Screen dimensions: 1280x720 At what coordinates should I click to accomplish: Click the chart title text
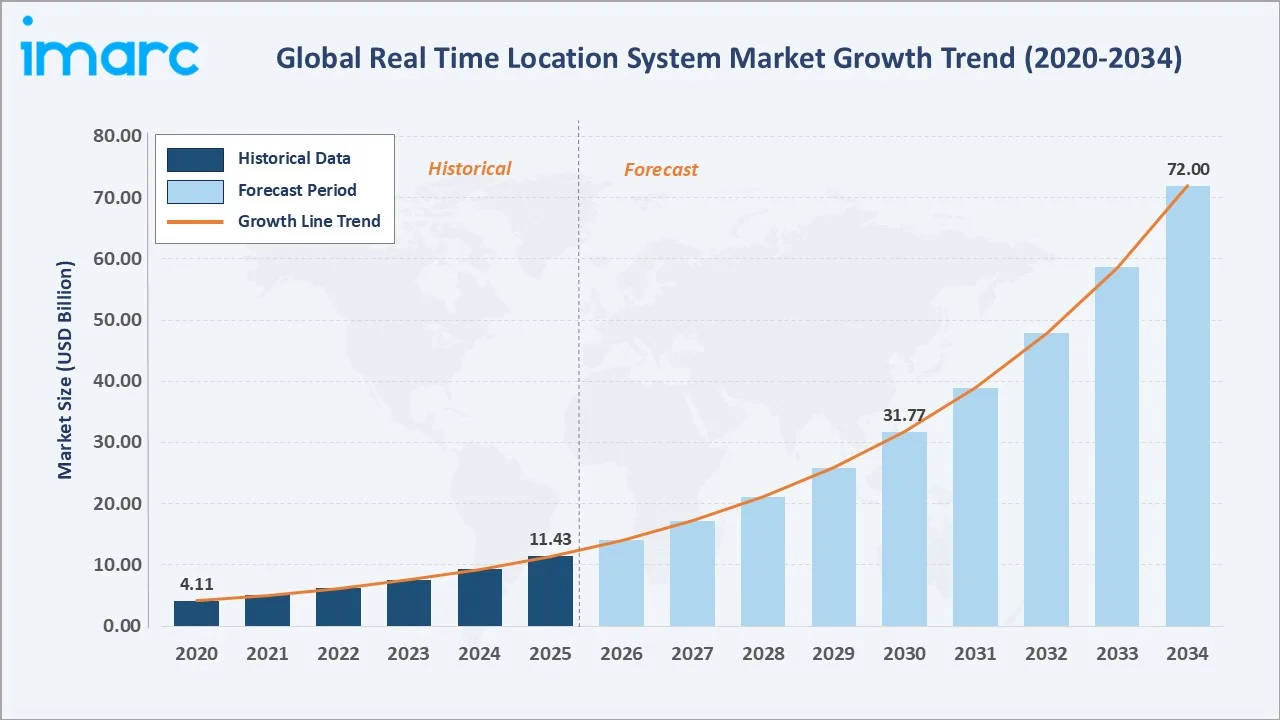click(x=729, y=57)
